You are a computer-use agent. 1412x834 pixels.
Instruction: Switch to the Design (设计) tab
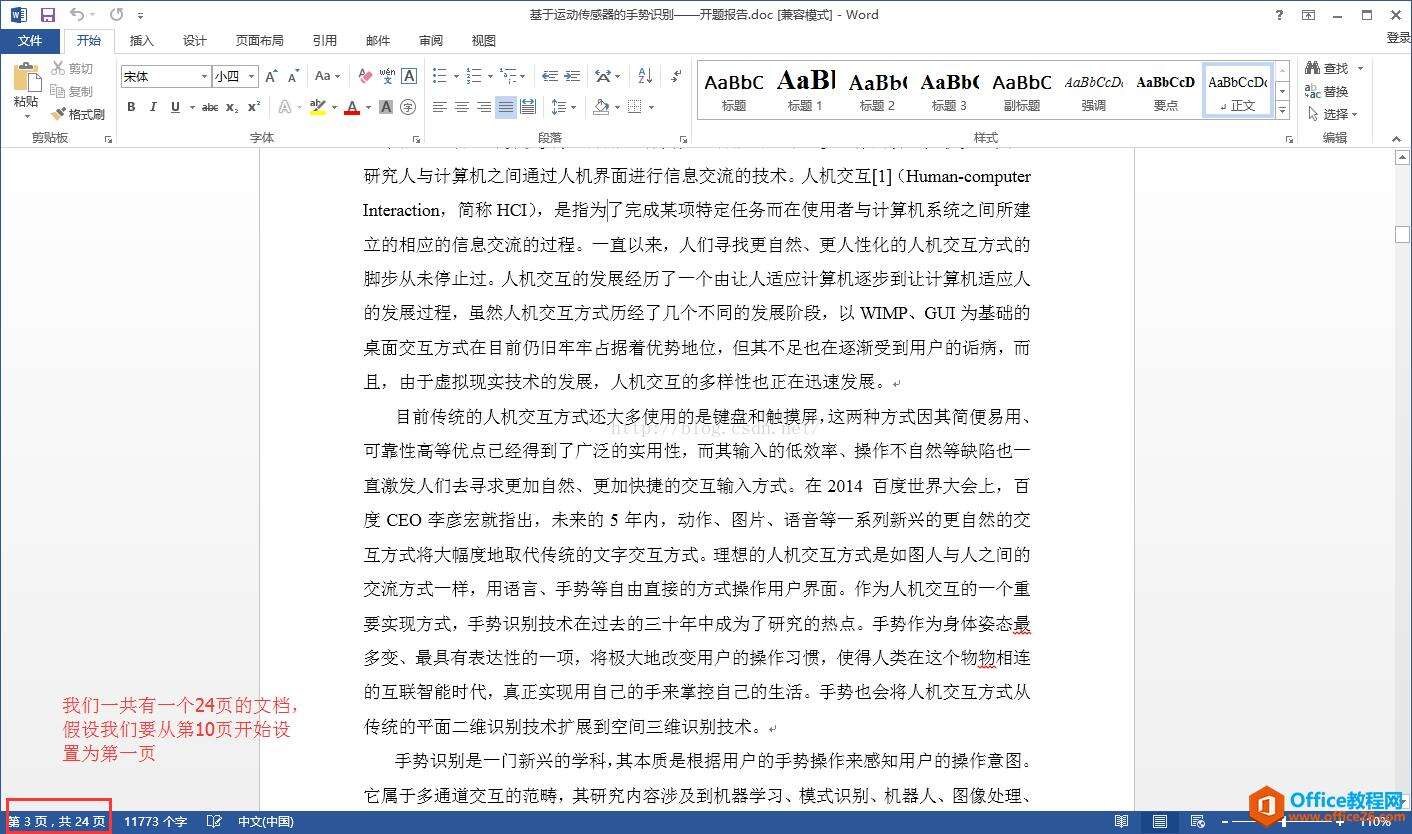[195, 41]
